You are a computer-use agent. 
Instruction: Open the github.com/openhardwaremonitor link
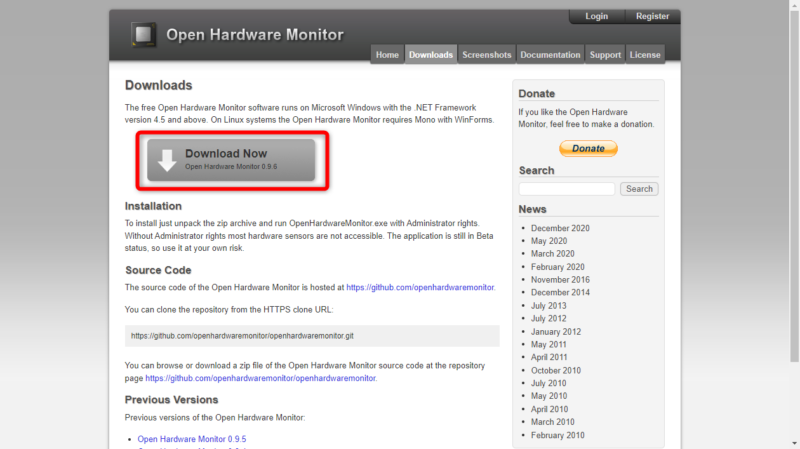click(x=420, y=287)
